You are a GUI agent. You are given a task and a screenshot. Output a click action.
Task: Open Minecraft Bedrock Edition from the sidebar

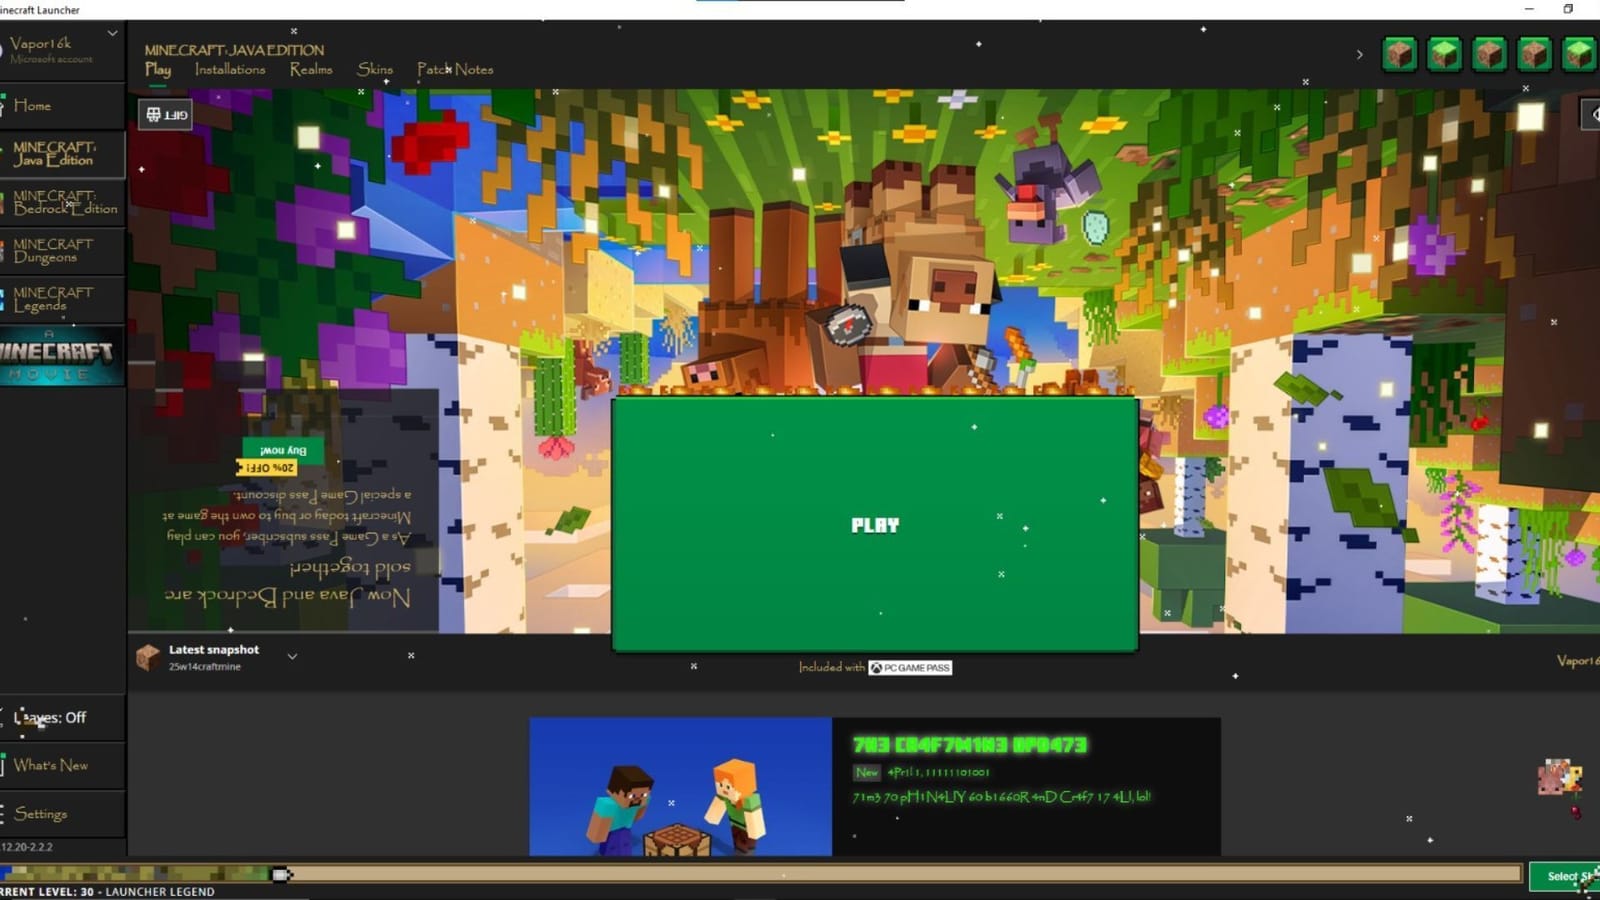(62, 203)
